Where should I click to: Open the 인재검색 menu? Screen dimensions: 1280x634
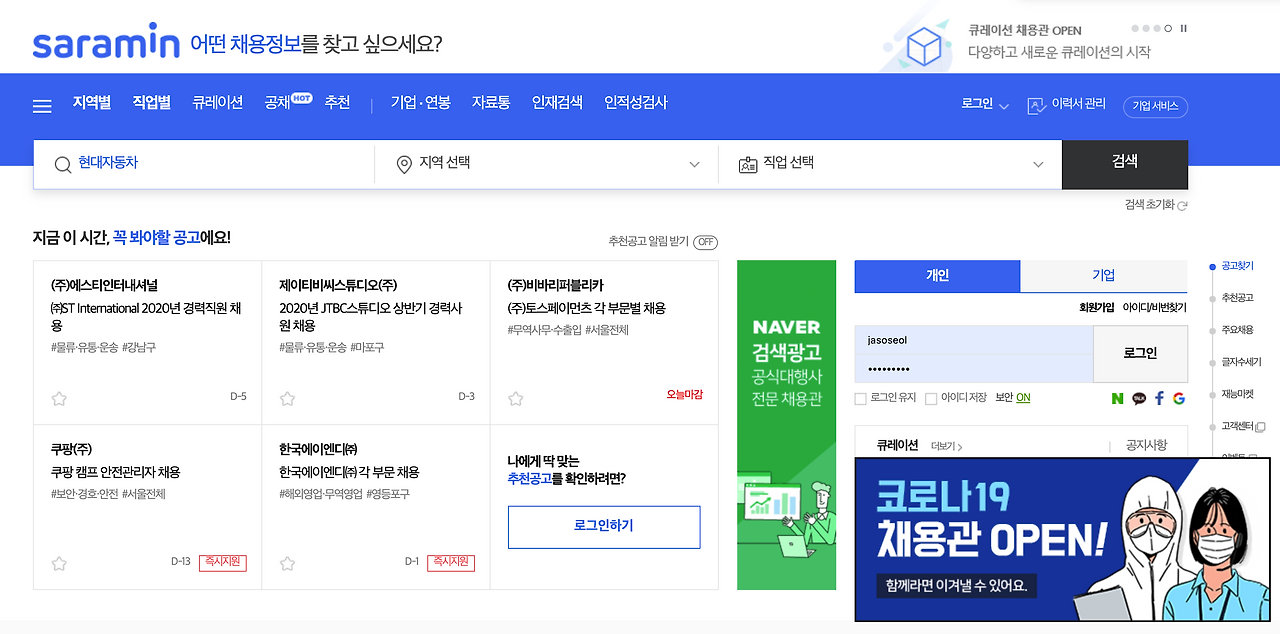coord(557,103)
